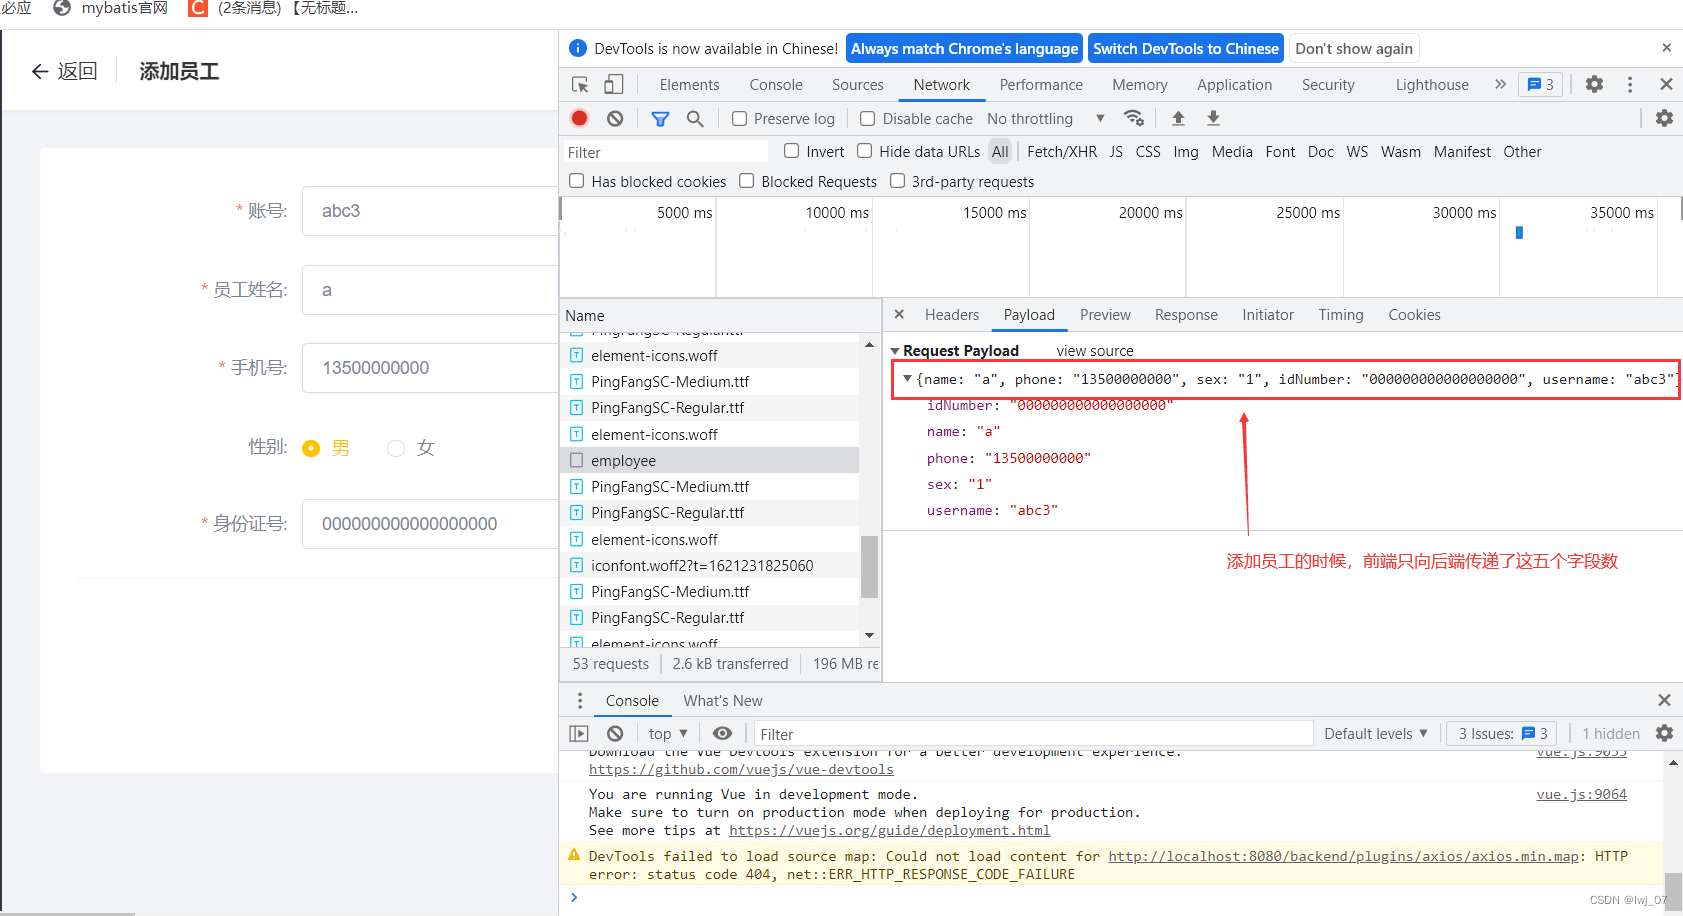This screenshot has height=916, width=1683.
Task: Toggle the network filter funnel icon
Action: click(660, 118)
